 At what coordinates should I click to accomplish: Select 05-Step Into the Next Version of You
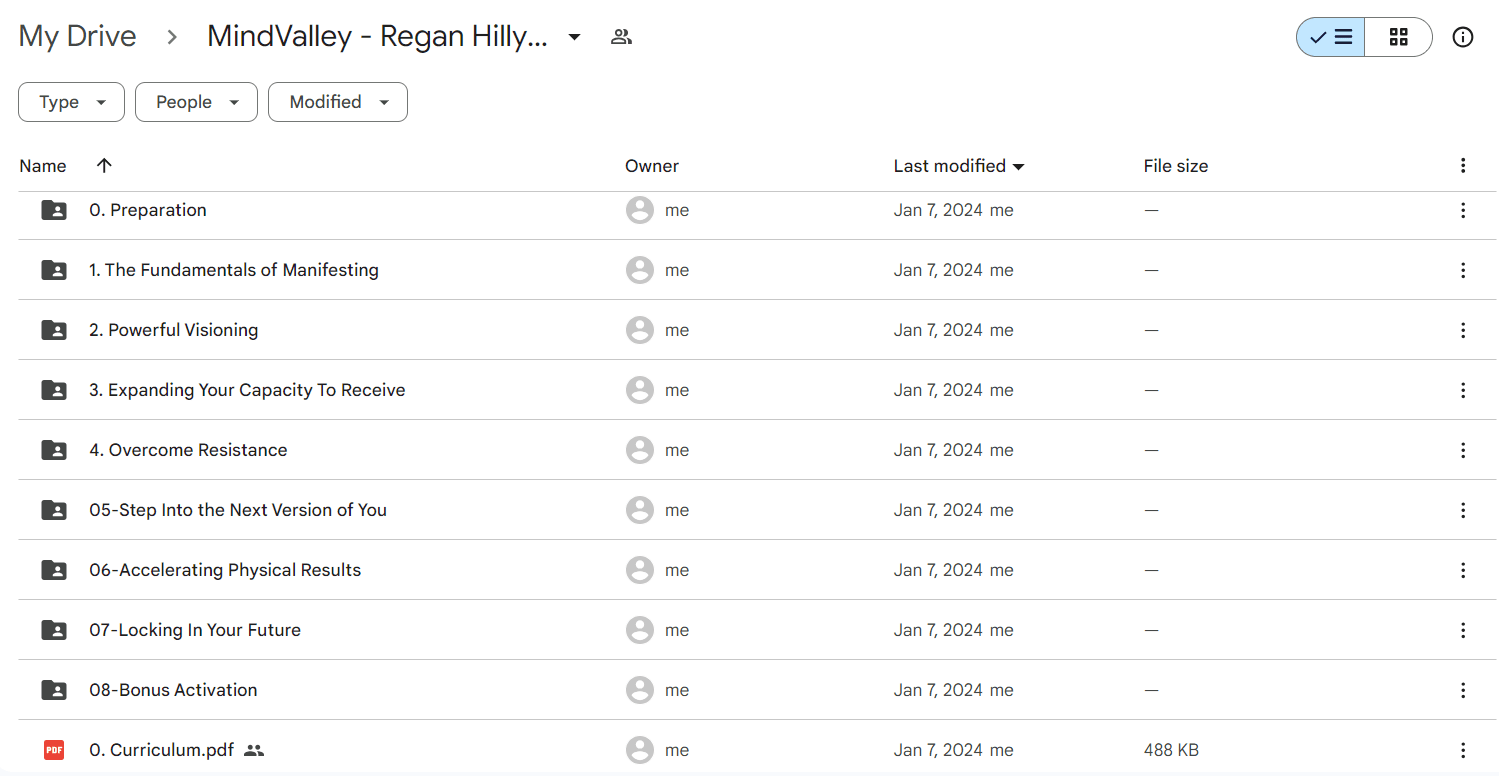(238, 510)
